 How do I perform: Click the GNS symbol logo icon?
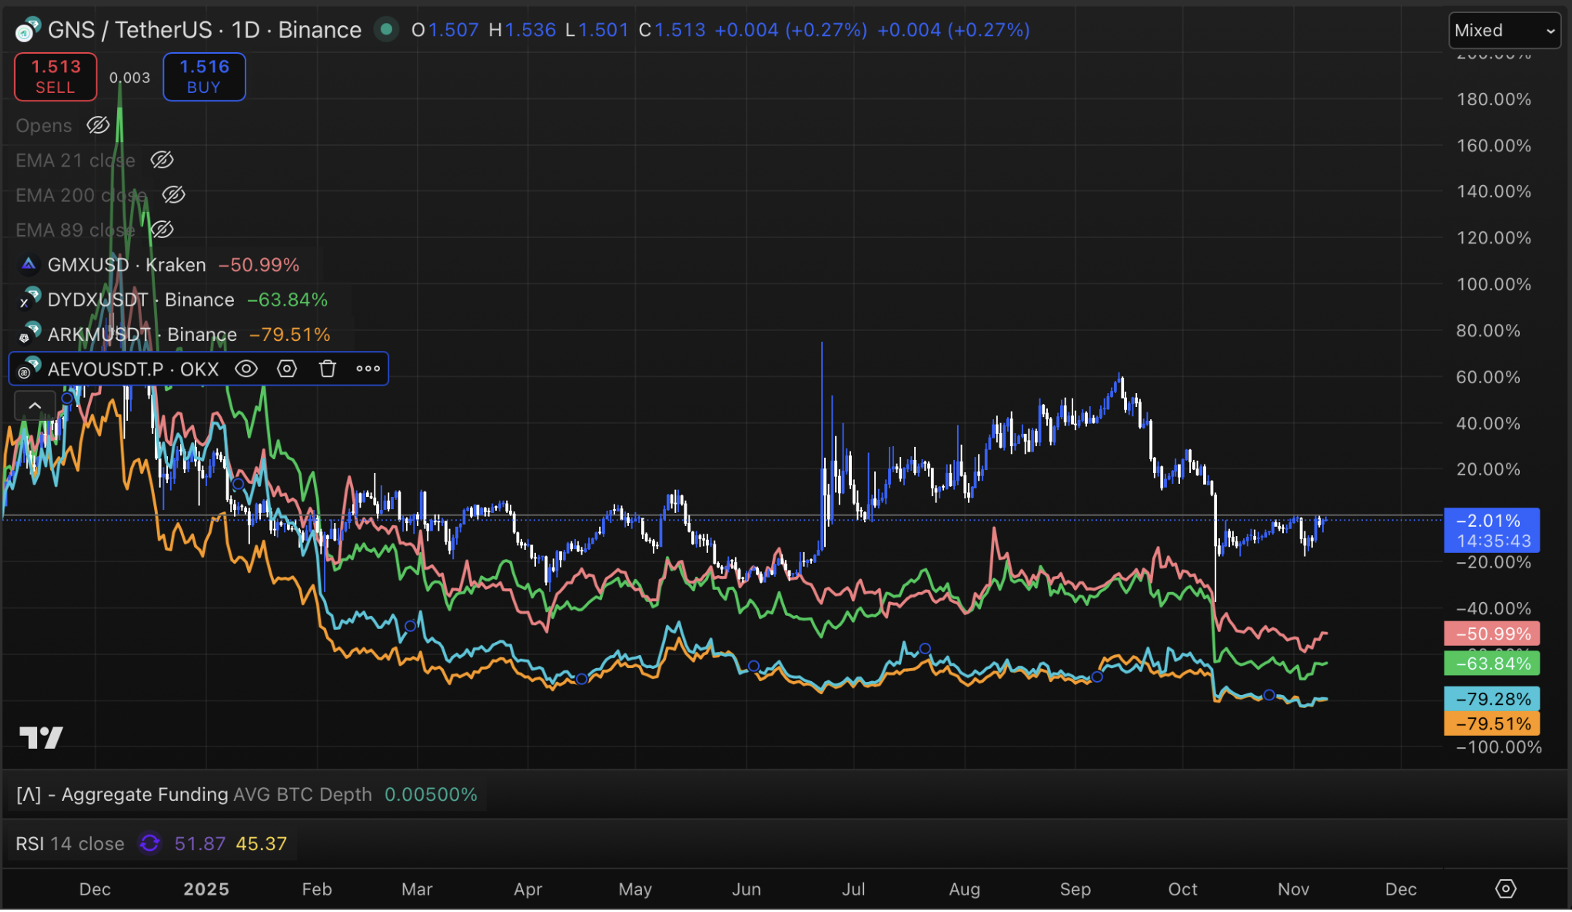tap(27, 30)
